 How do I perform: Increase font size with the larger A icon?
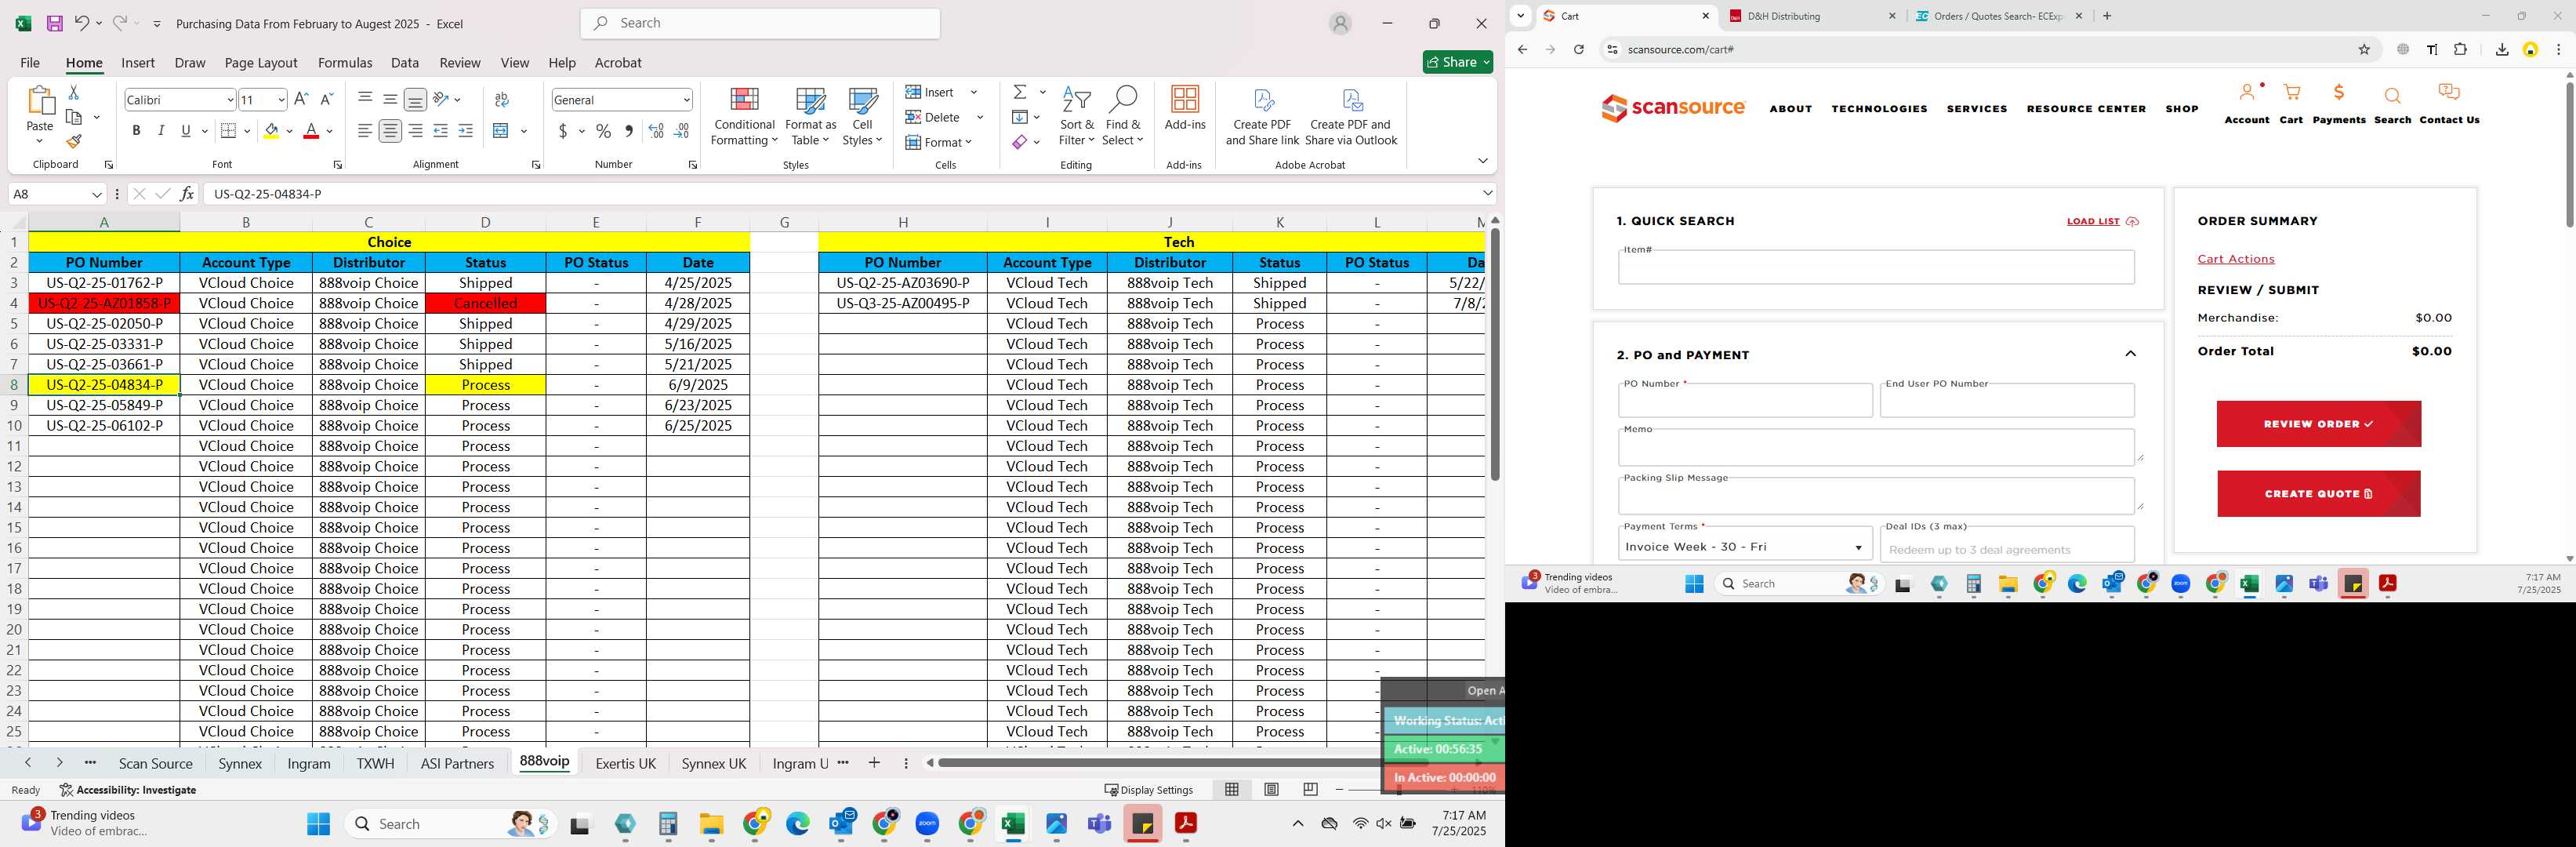(301, 99)
